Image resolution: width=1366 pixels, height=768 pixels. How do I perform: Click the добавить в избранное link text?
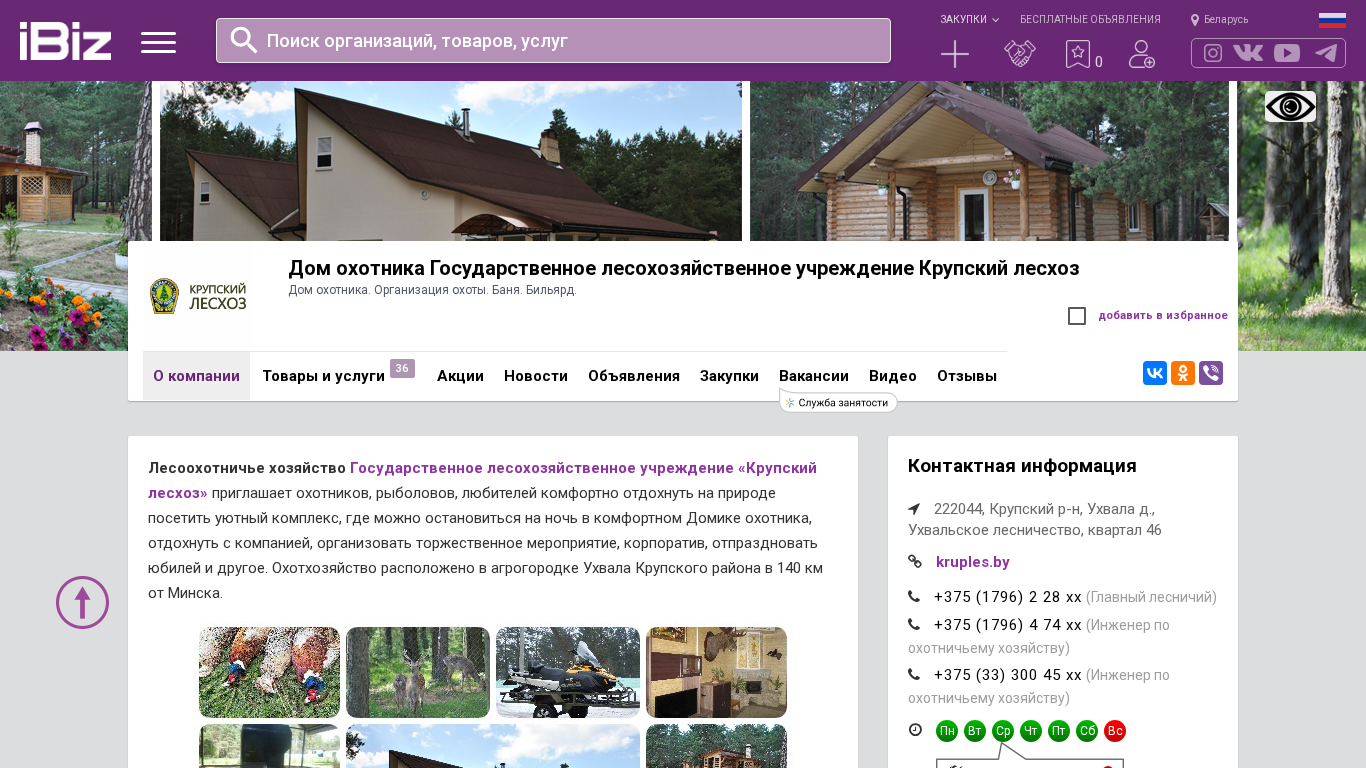1163,316
